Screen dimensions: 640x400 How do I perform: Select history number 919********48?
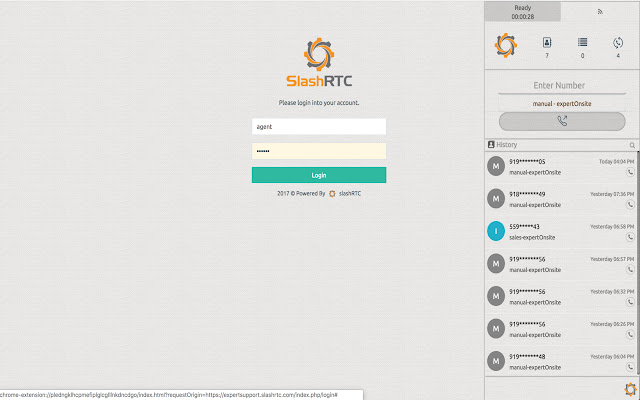coord(527,357)
